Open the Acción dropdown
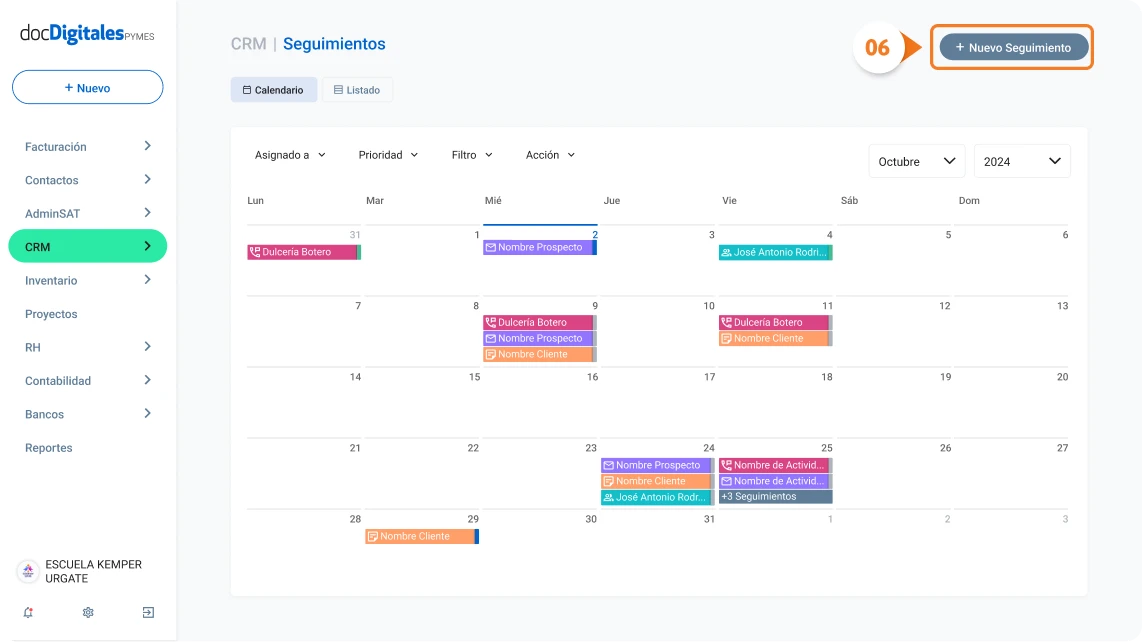 551,155
